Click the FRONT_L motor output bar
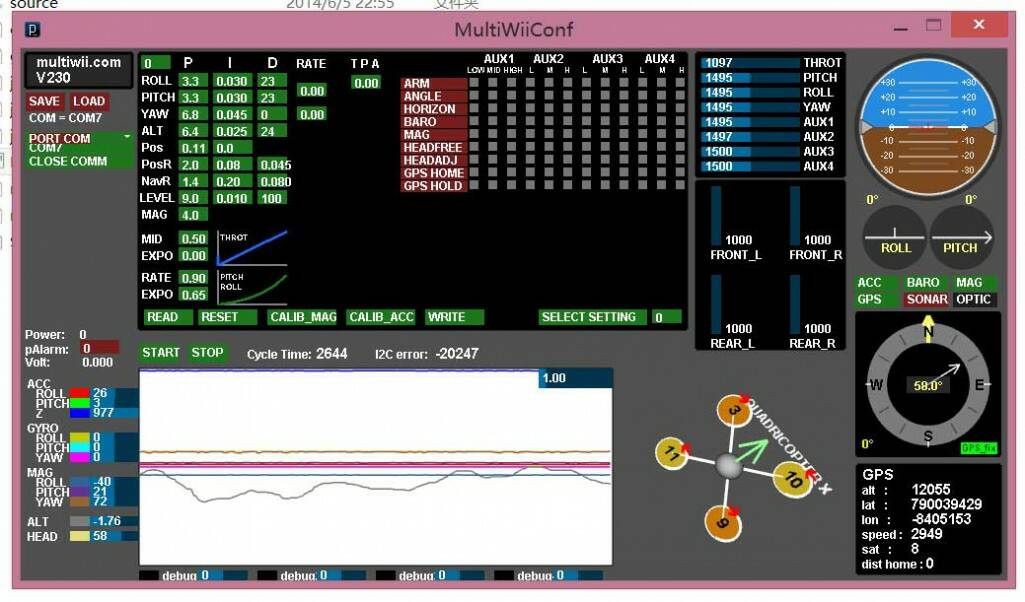1025x602 pixels. [x=716, y=216]
